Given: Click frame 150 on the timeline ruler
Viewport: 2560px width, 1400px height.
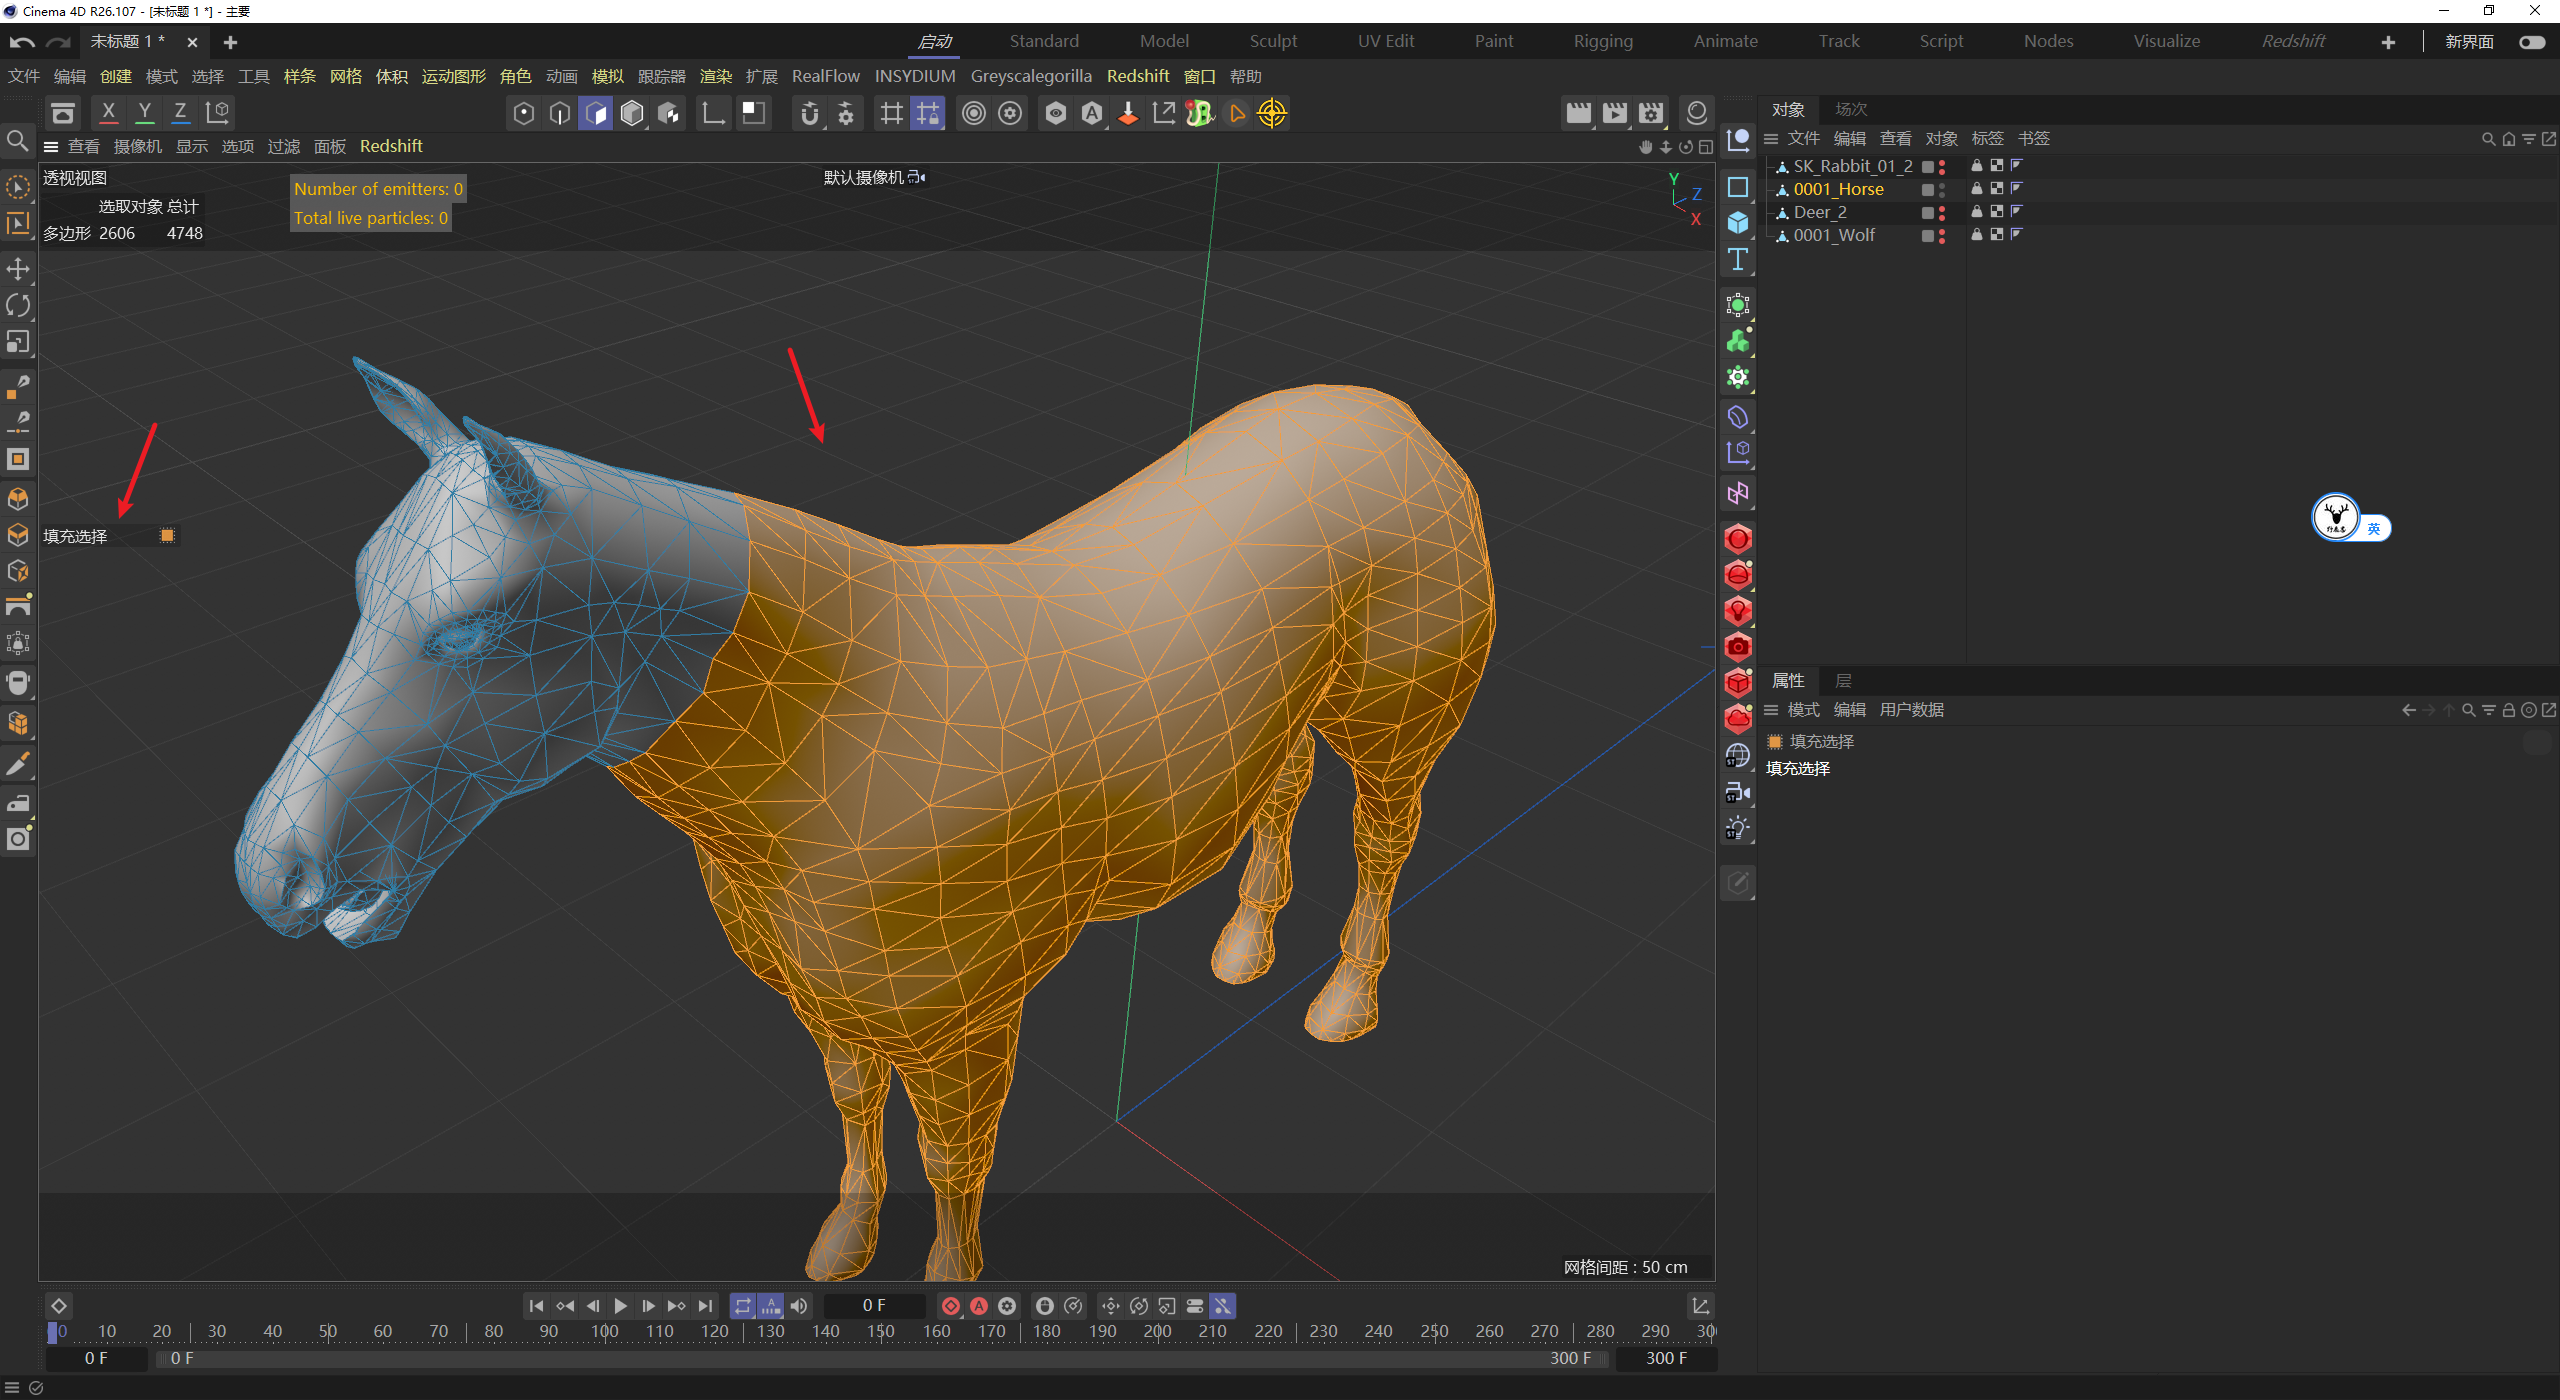Looking at the screenshot, I should 881,1331.
